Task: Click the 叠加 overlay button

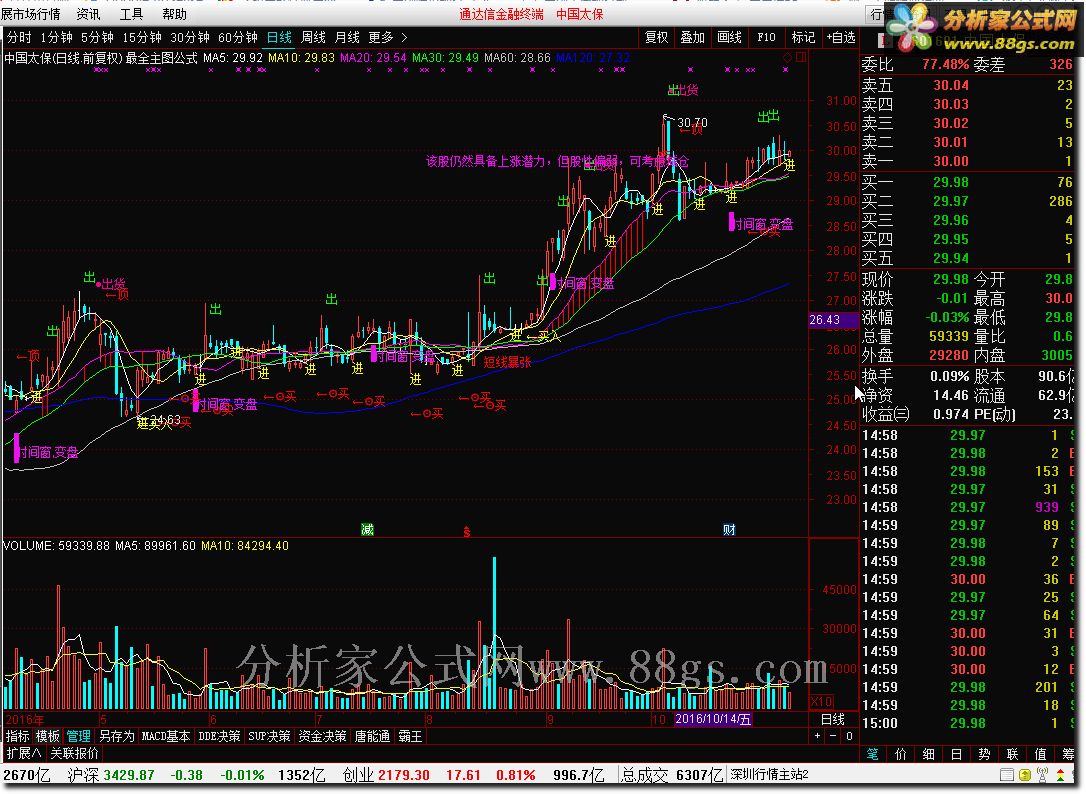Action: 692,37
